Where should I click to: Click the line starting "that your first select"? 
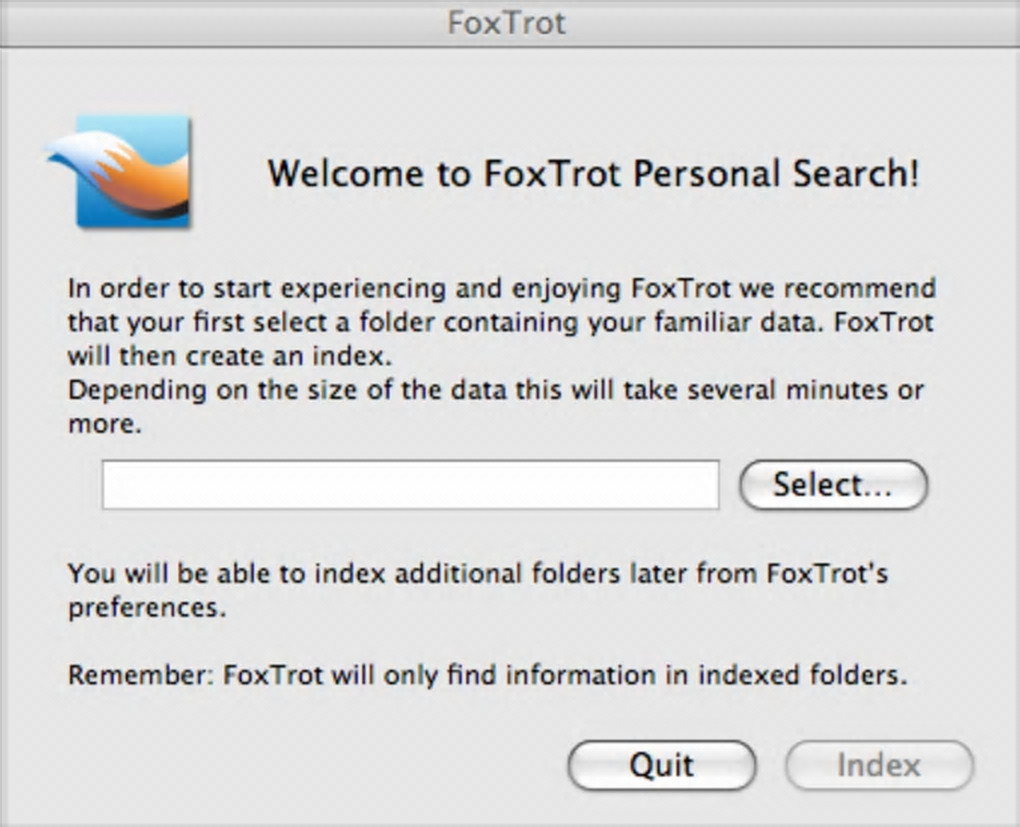click(499, 323)
